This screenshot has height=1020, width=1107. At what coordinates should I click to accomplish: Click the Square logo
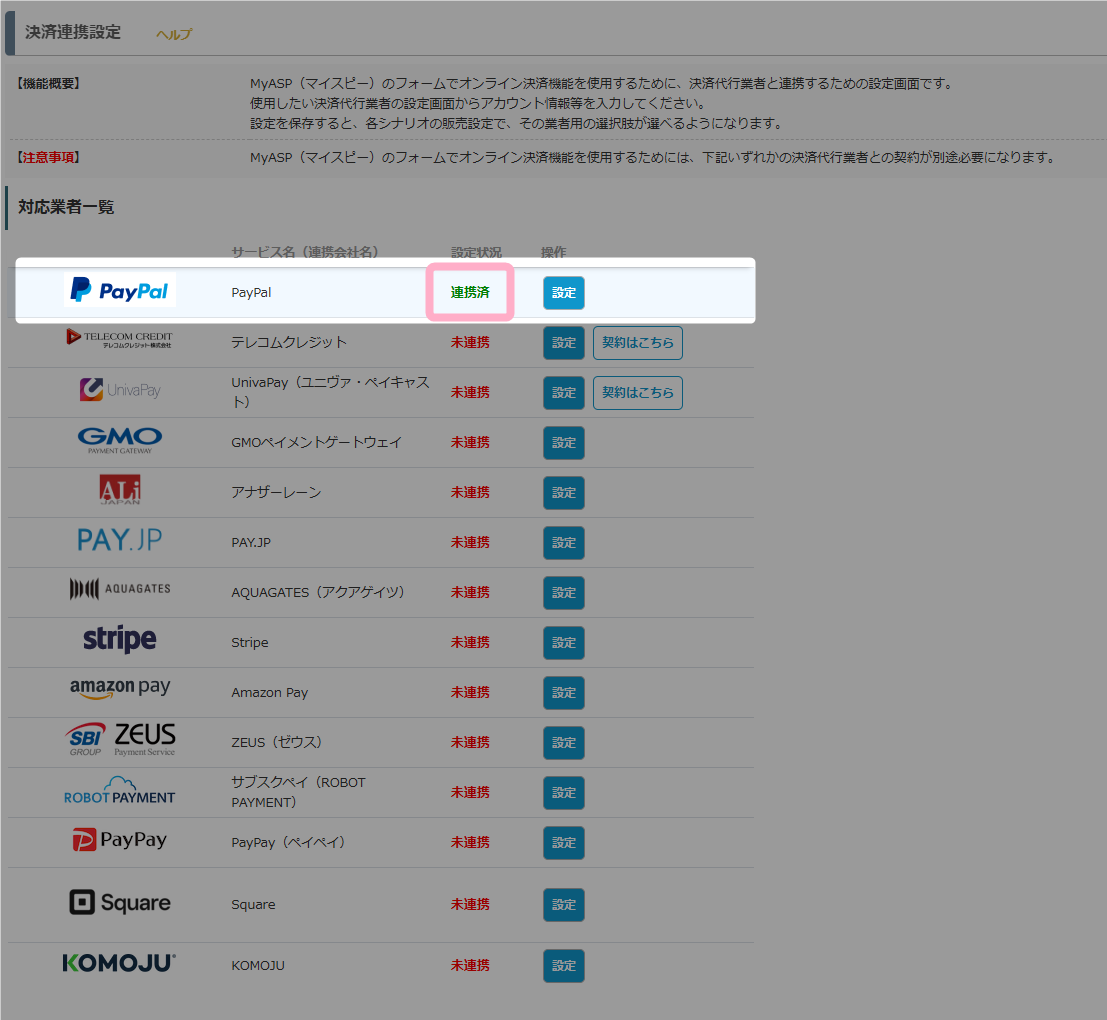(x=120, y=903)
